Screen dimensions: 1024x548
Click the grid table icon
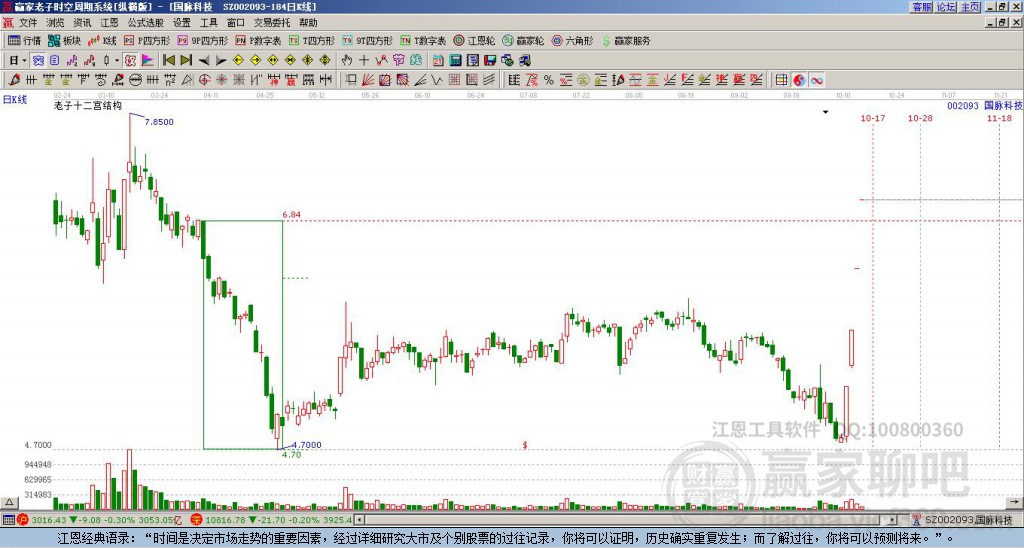pyautogui.click(x=781, y=80)
